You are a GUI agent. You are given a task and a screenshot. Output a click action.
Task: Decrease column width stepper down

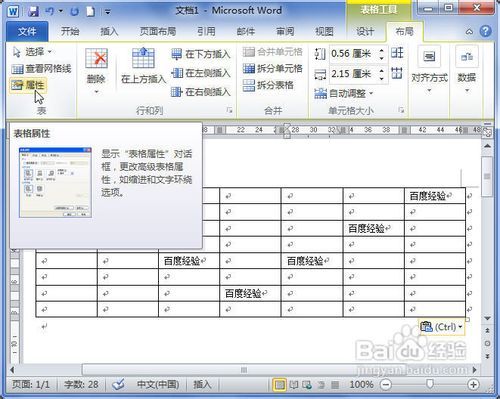382,78
